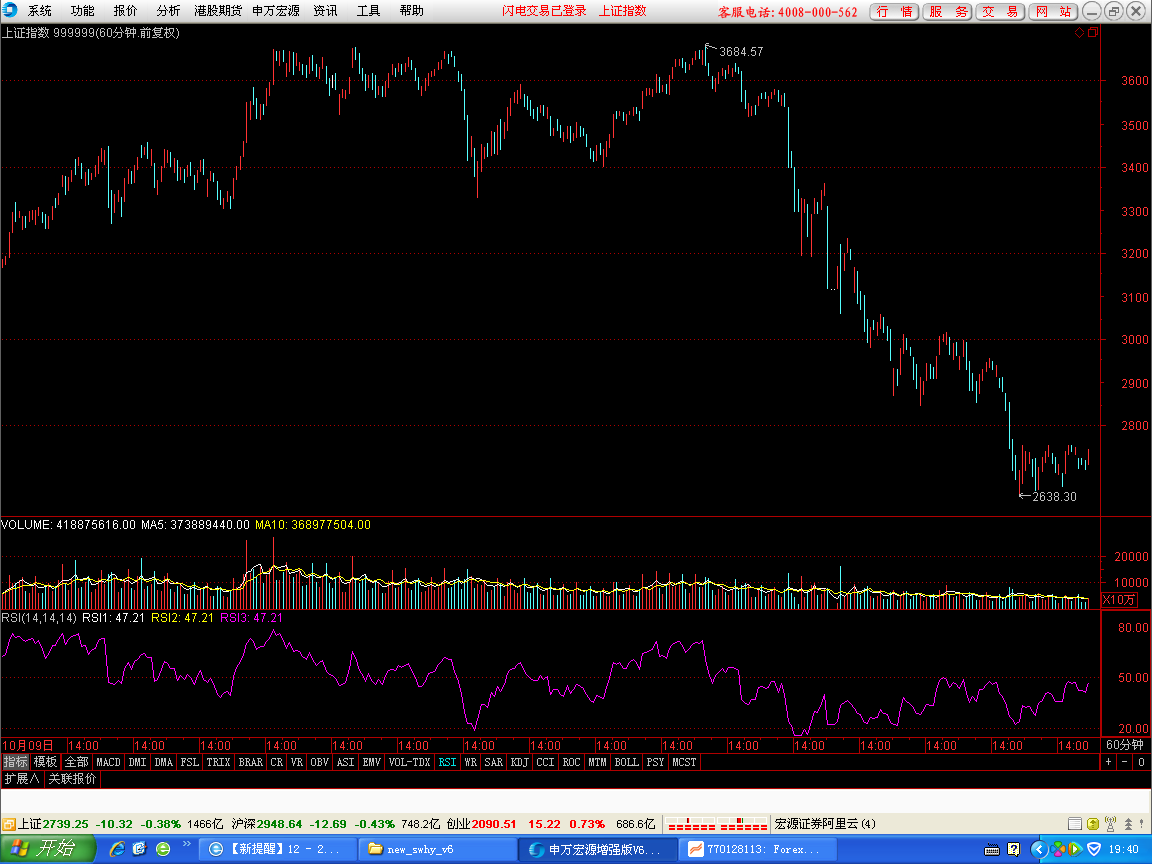The image size is (1152, 864).
Task: Click the 沪深 2948.64 index quote
Action: point(267,824)
